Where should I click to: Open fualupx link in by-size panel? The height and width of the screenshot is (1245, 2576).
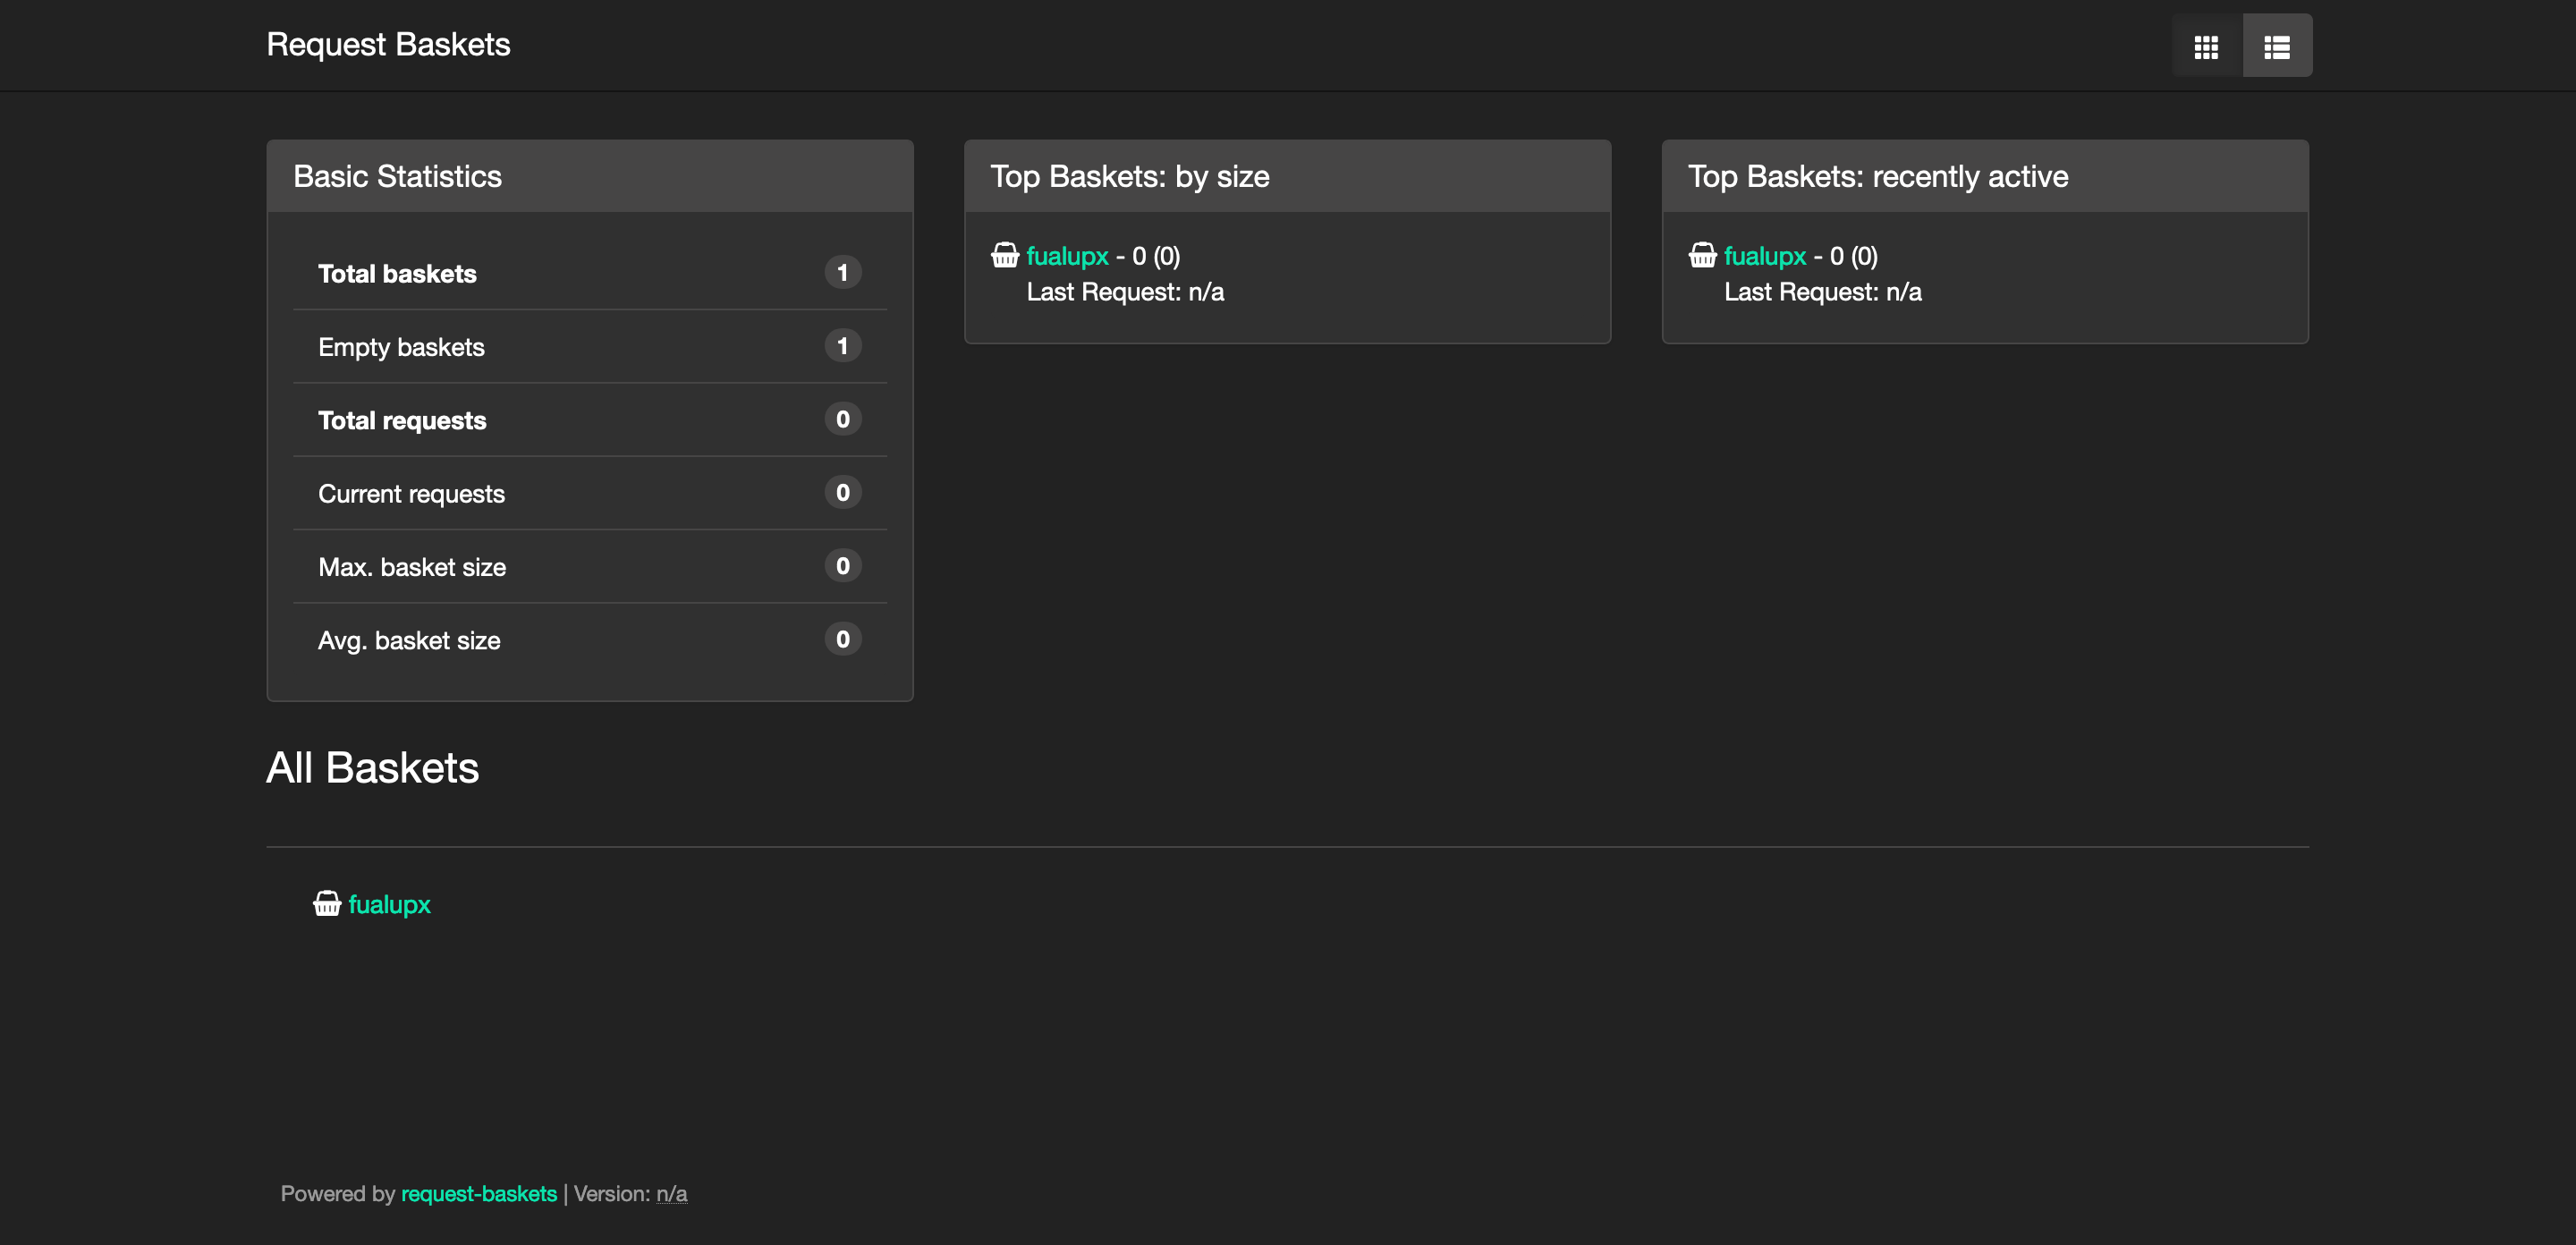1067,256
